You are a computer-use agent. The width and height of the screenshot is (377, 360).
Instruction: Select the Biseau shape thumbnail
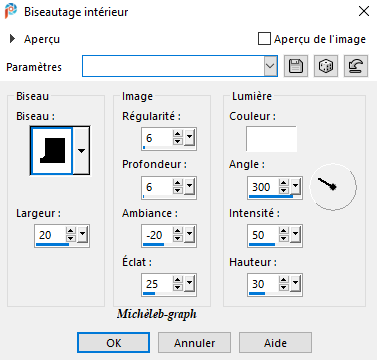(51, 151)
